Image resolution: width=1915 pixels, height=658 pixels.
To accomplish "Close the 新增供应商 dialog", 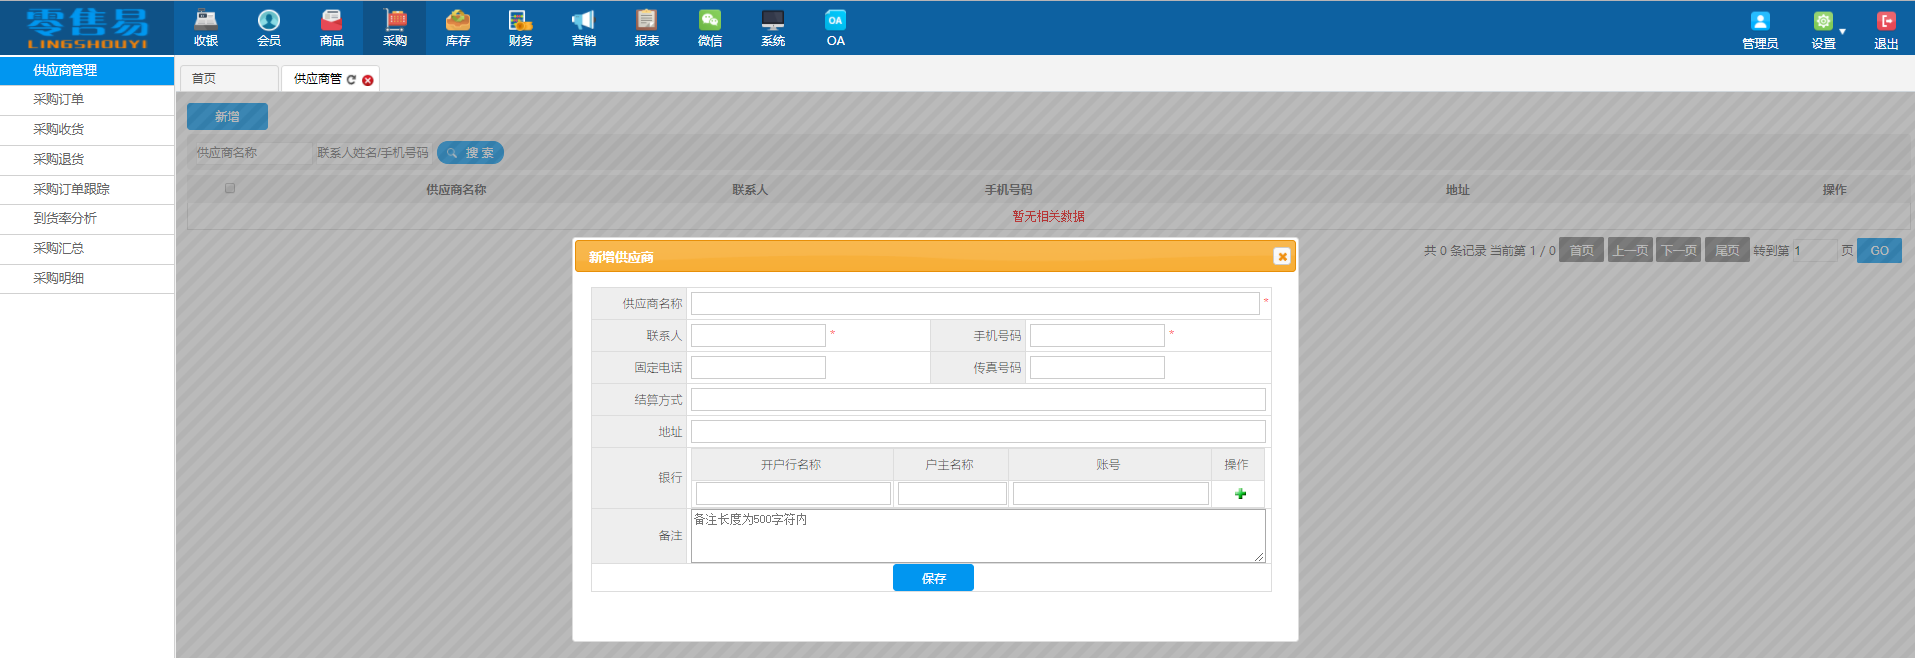I will coord(1281,257).
